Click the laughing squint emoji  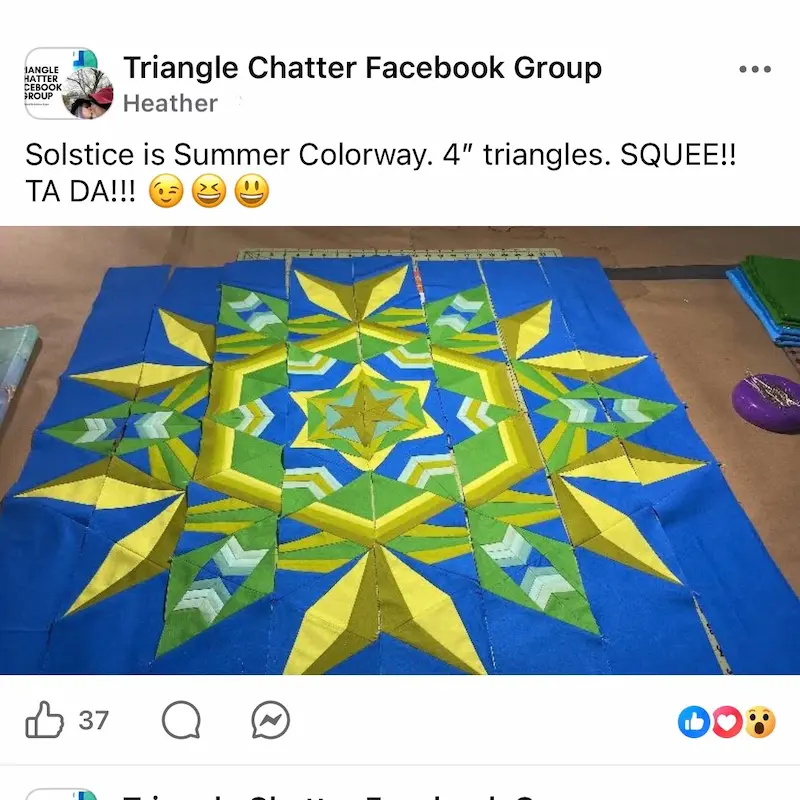[209, 191]
